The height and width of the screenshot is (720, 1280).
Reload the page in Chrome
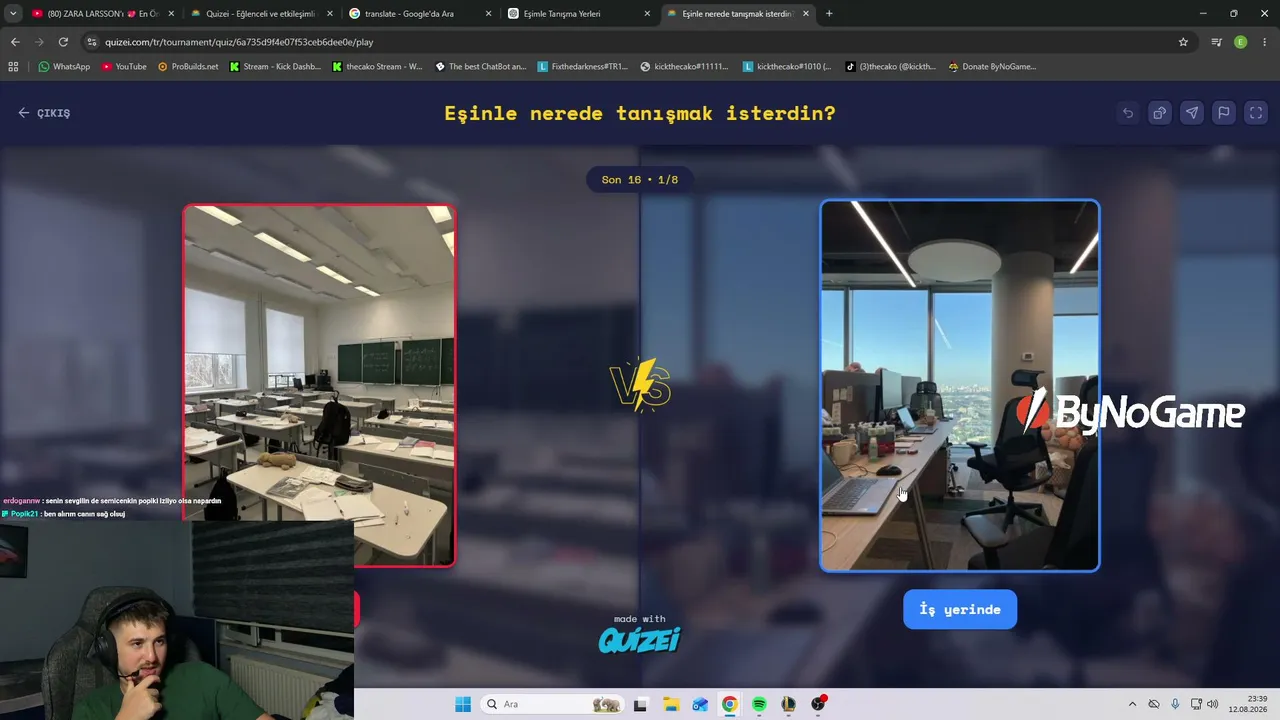(x=63, y=42)
